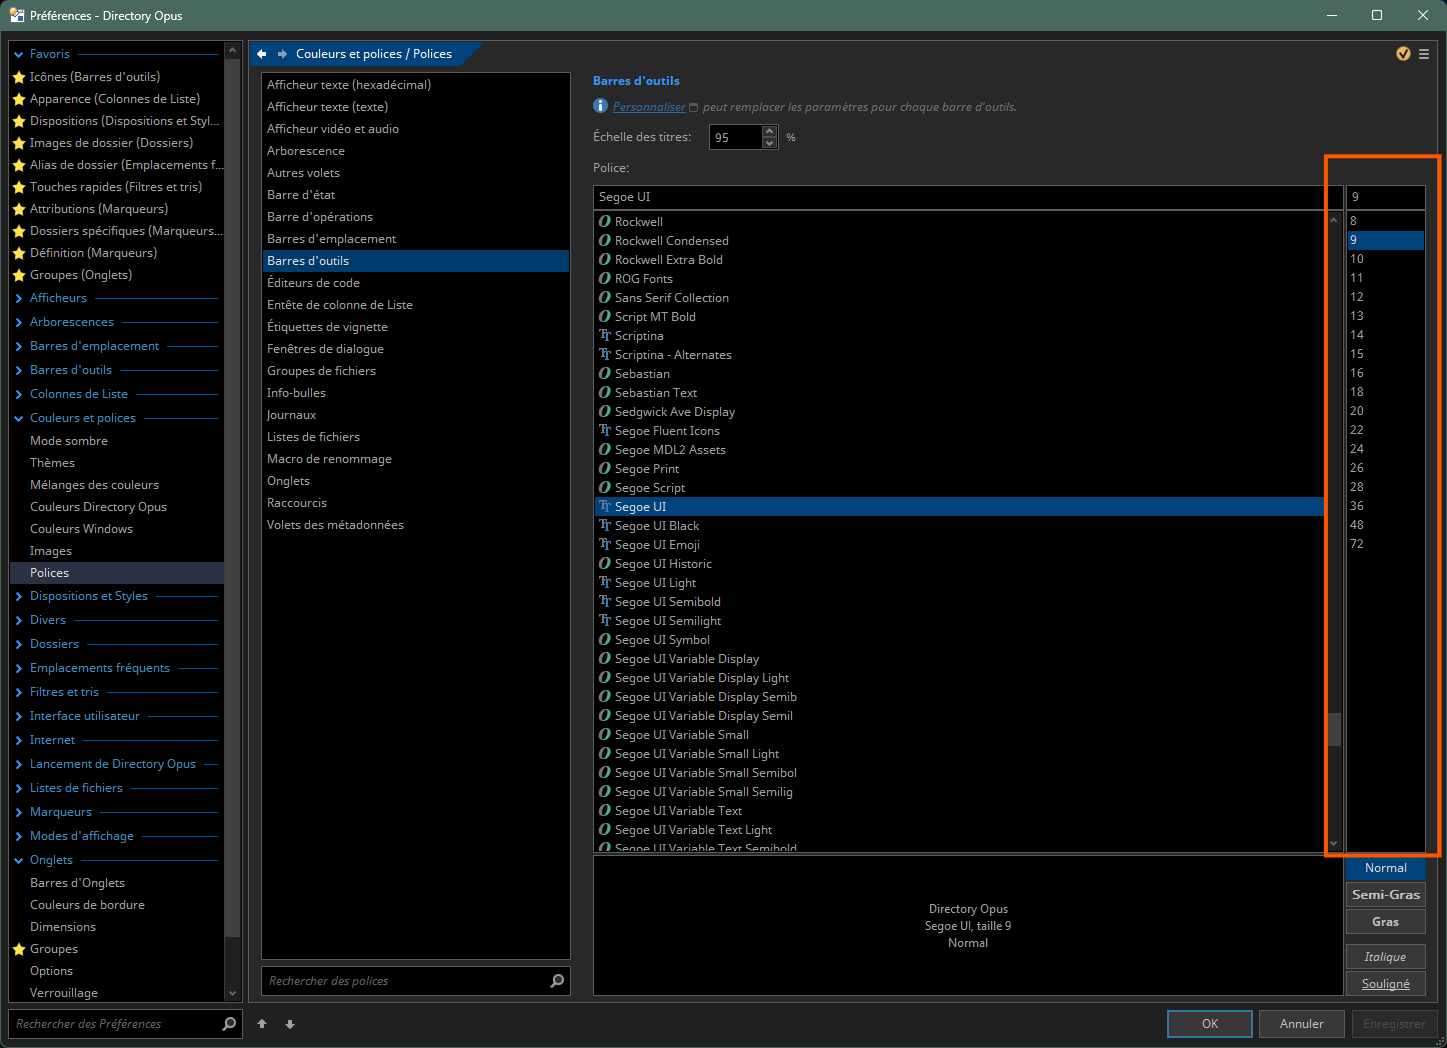Viewport: 1447px width, 1048px height.
Task: Expand the Colonnes de Liste category
Action: point(19,394)
